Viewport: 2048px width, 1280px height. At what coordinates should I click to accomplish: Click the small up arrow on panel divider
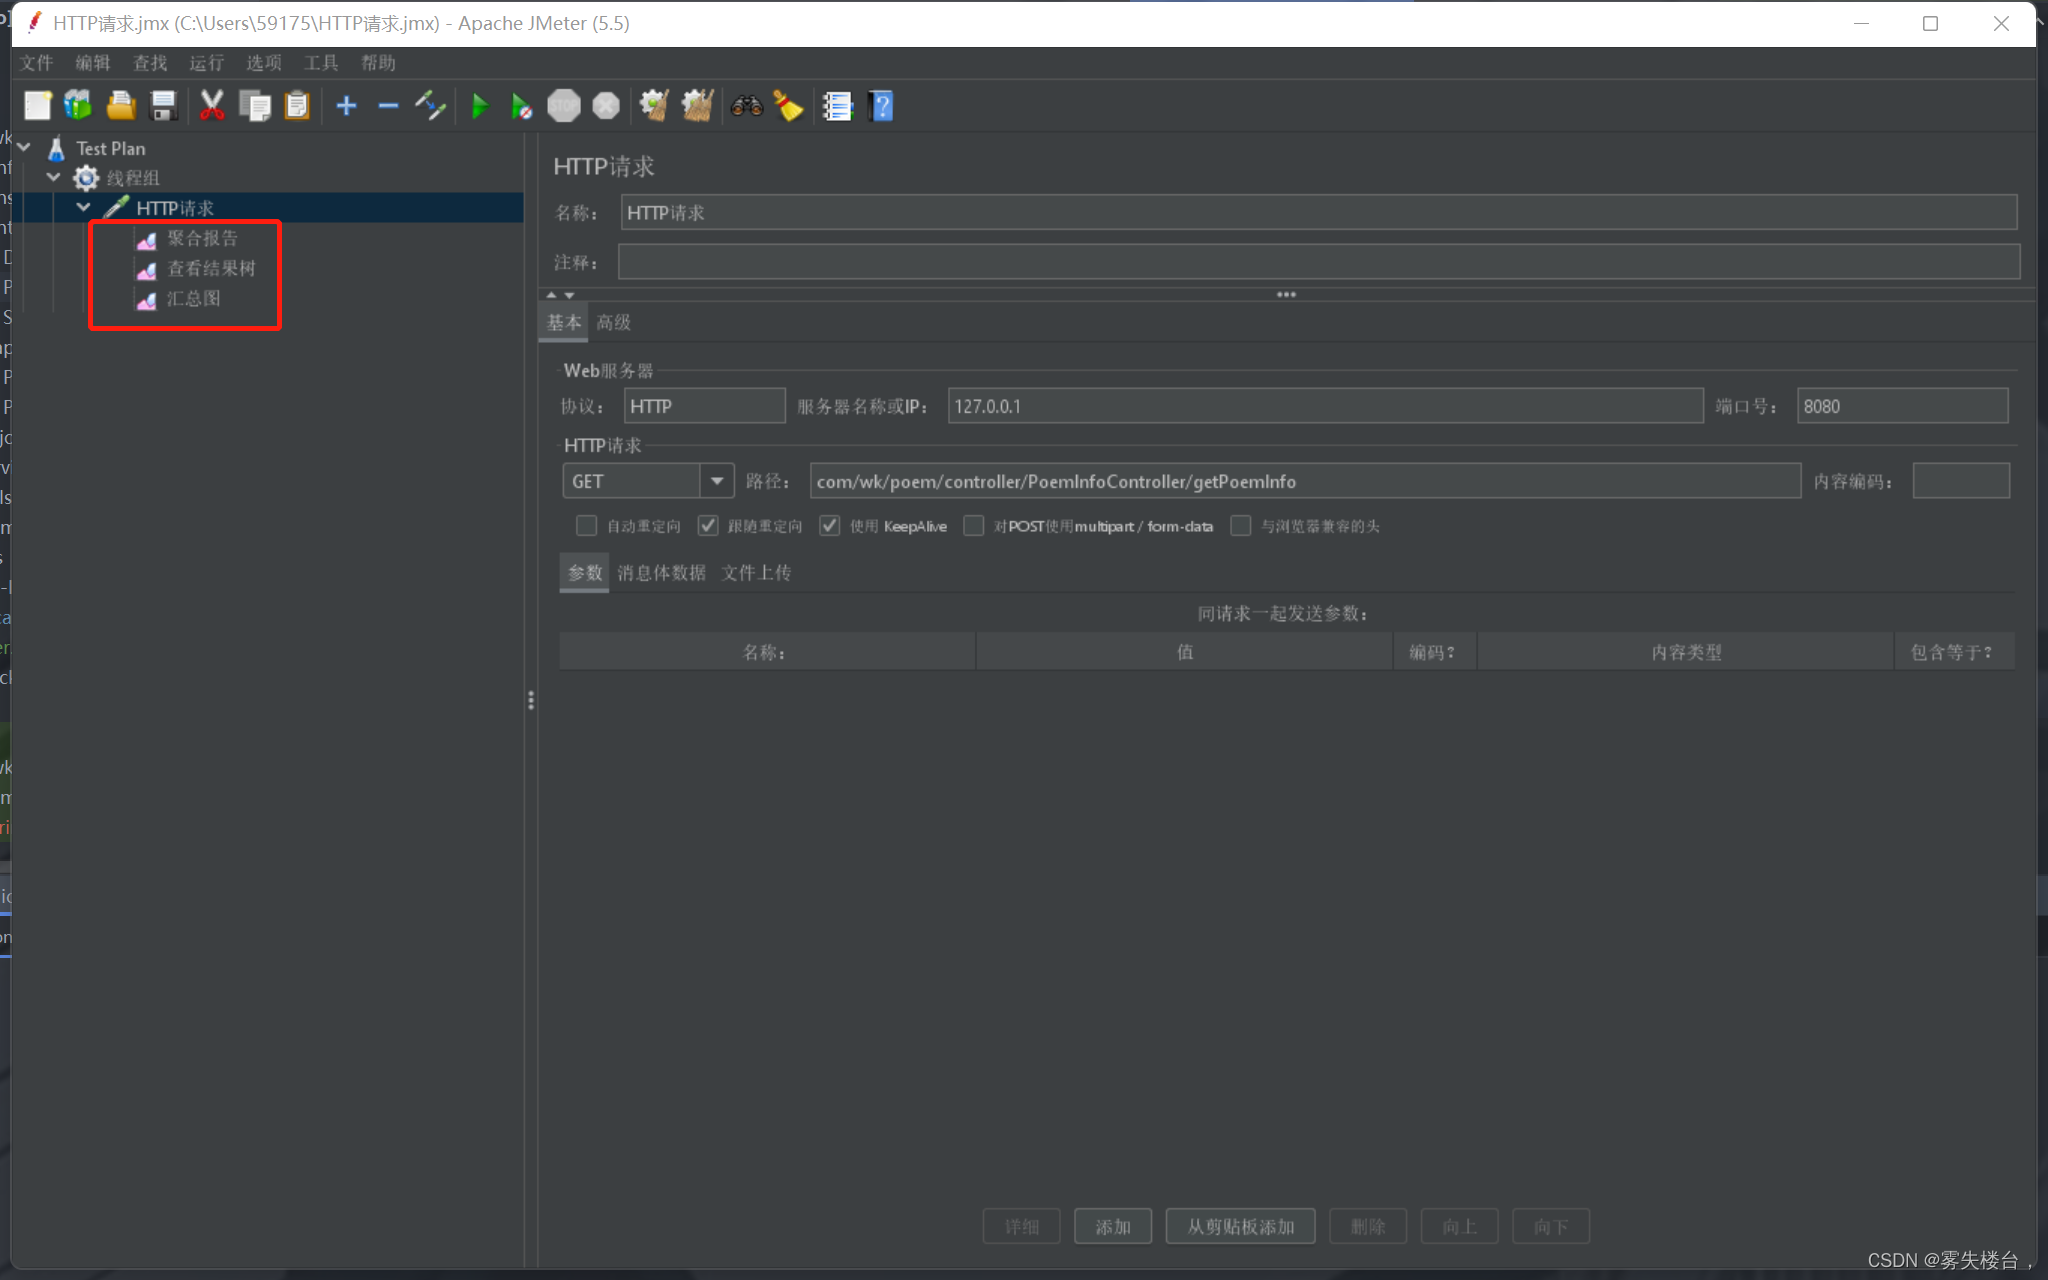coord(551,295)
